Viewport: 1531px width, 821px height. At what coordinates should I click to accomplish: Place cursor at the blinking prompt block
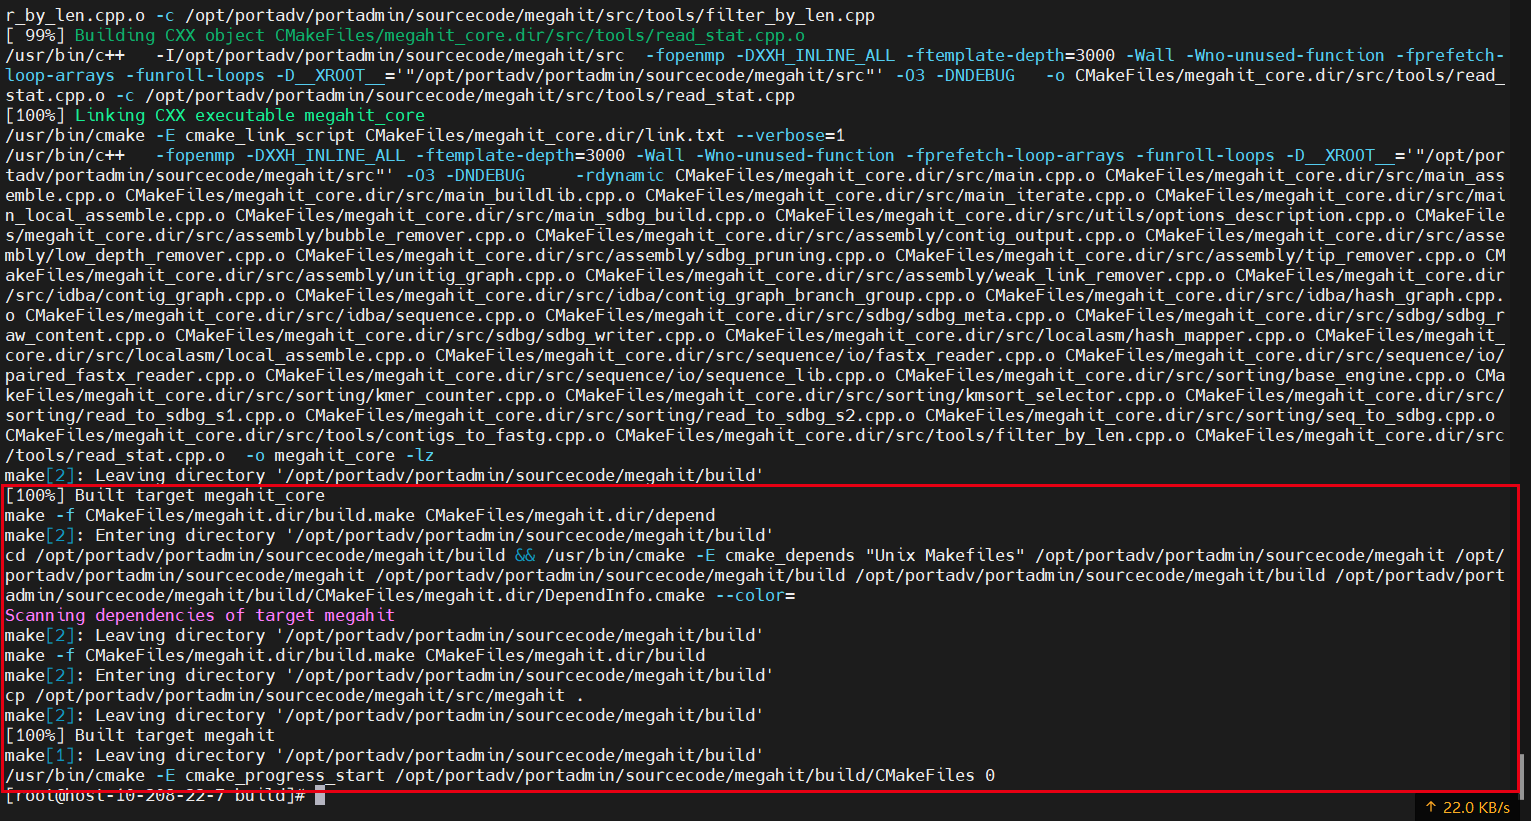pyautogui.click(x=320, y=795)
